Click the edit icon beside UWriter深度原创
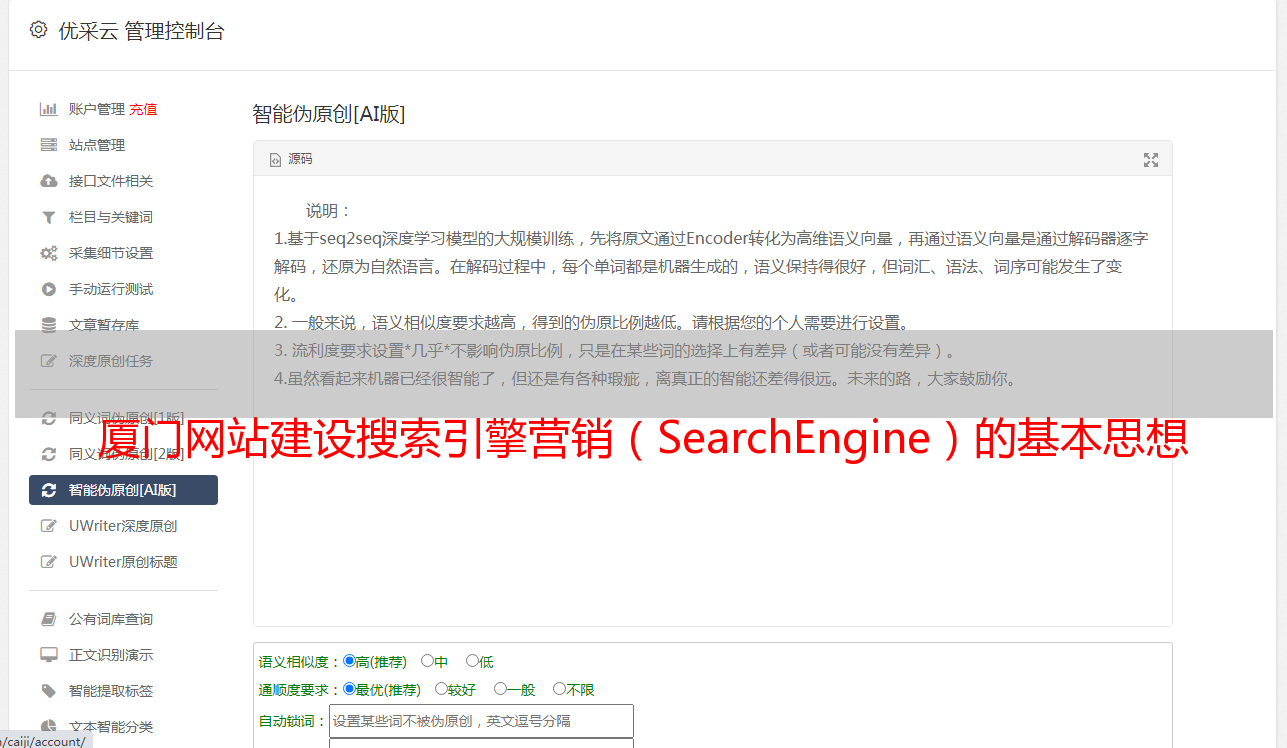The image size is (1287, 748). pyautogui.click(x=48, y=526)
